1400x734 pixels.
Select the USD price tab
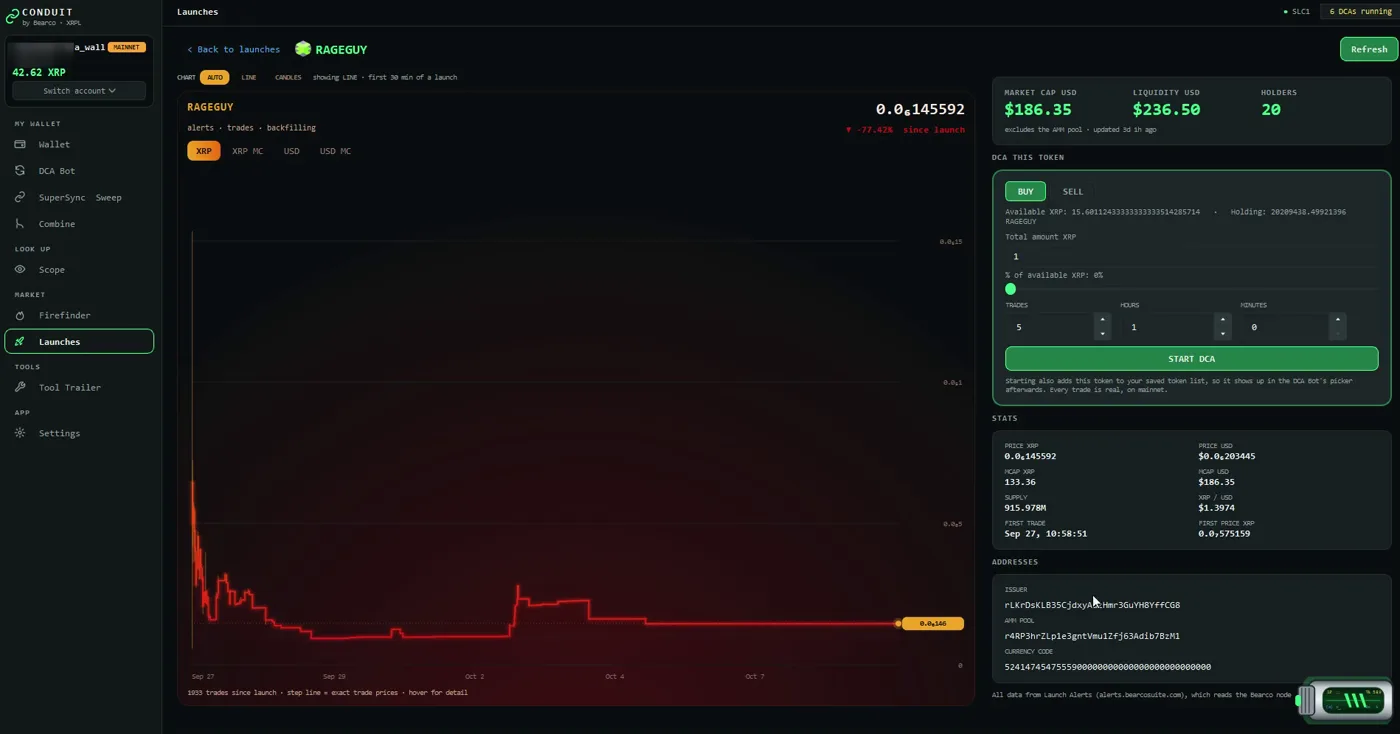[291, 151]
